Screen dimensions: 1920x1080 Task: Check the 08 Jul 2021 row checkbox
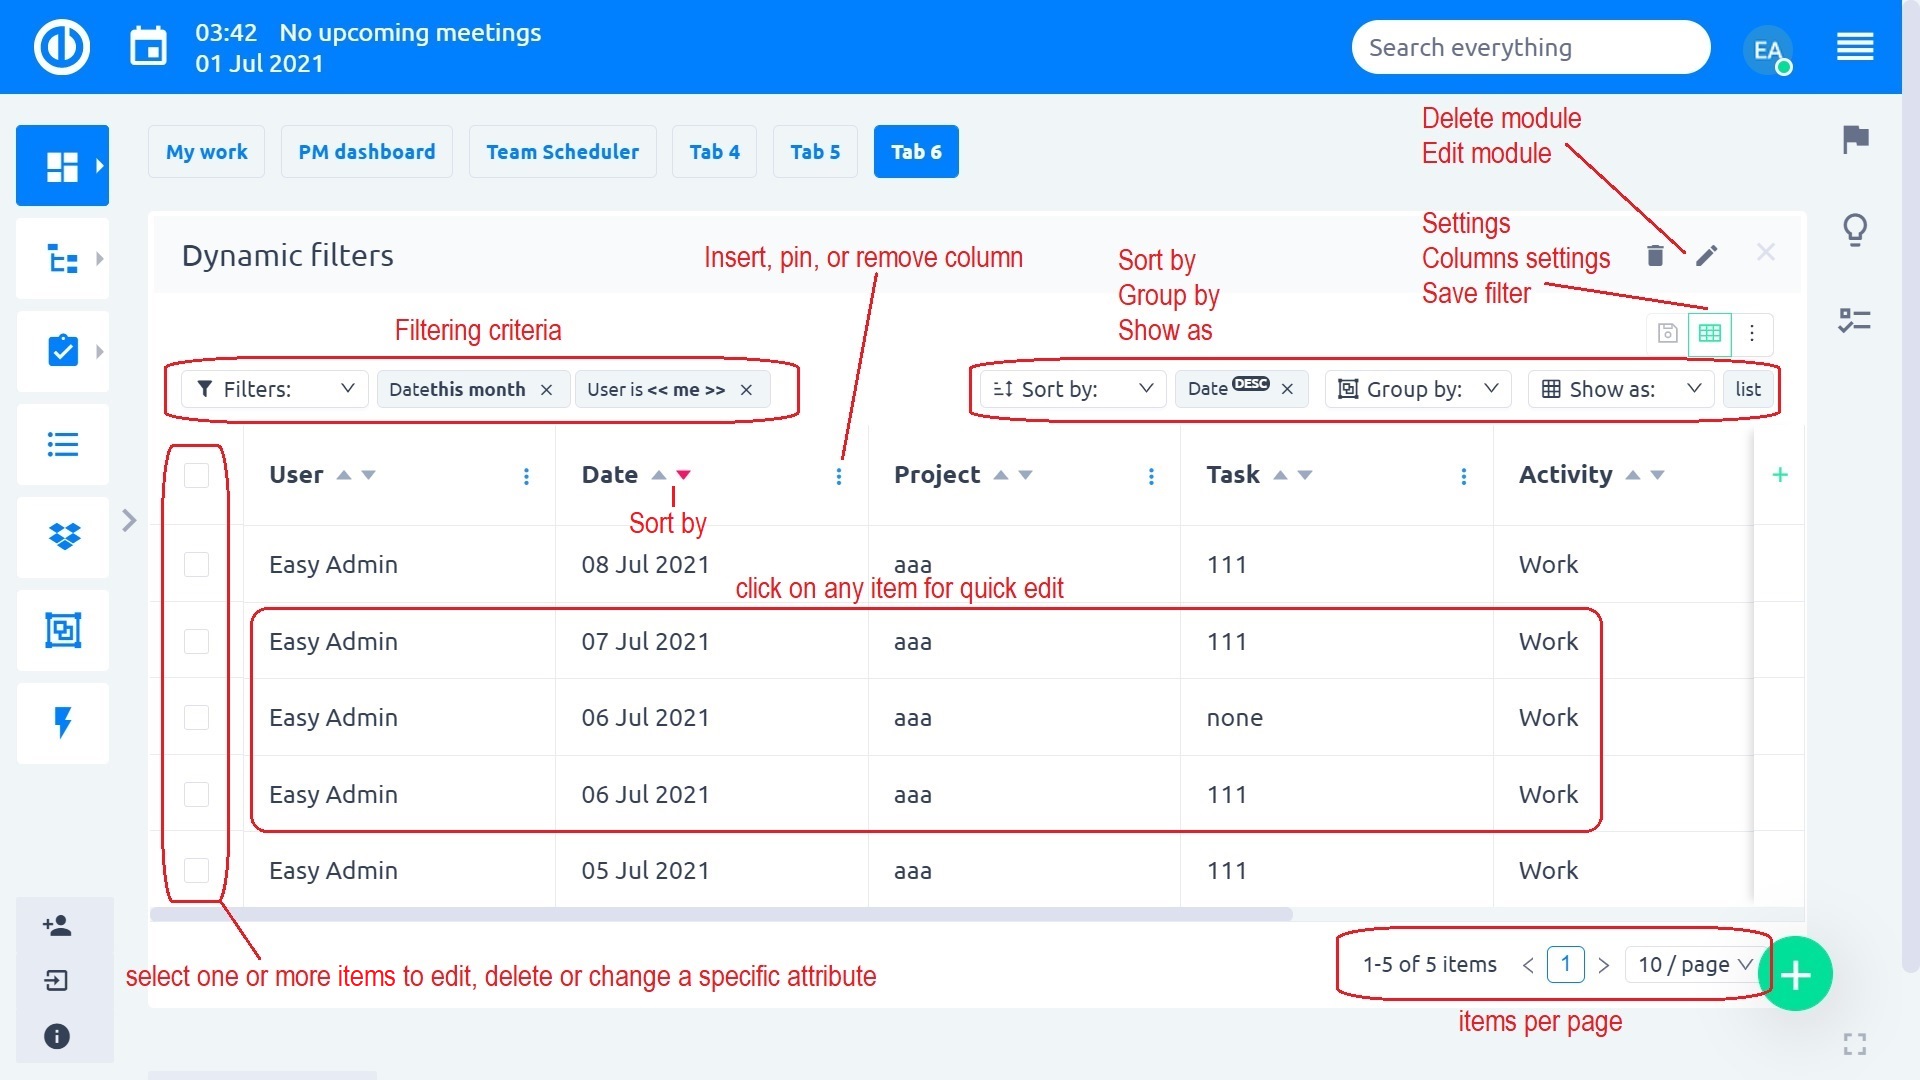pos(197,565)
